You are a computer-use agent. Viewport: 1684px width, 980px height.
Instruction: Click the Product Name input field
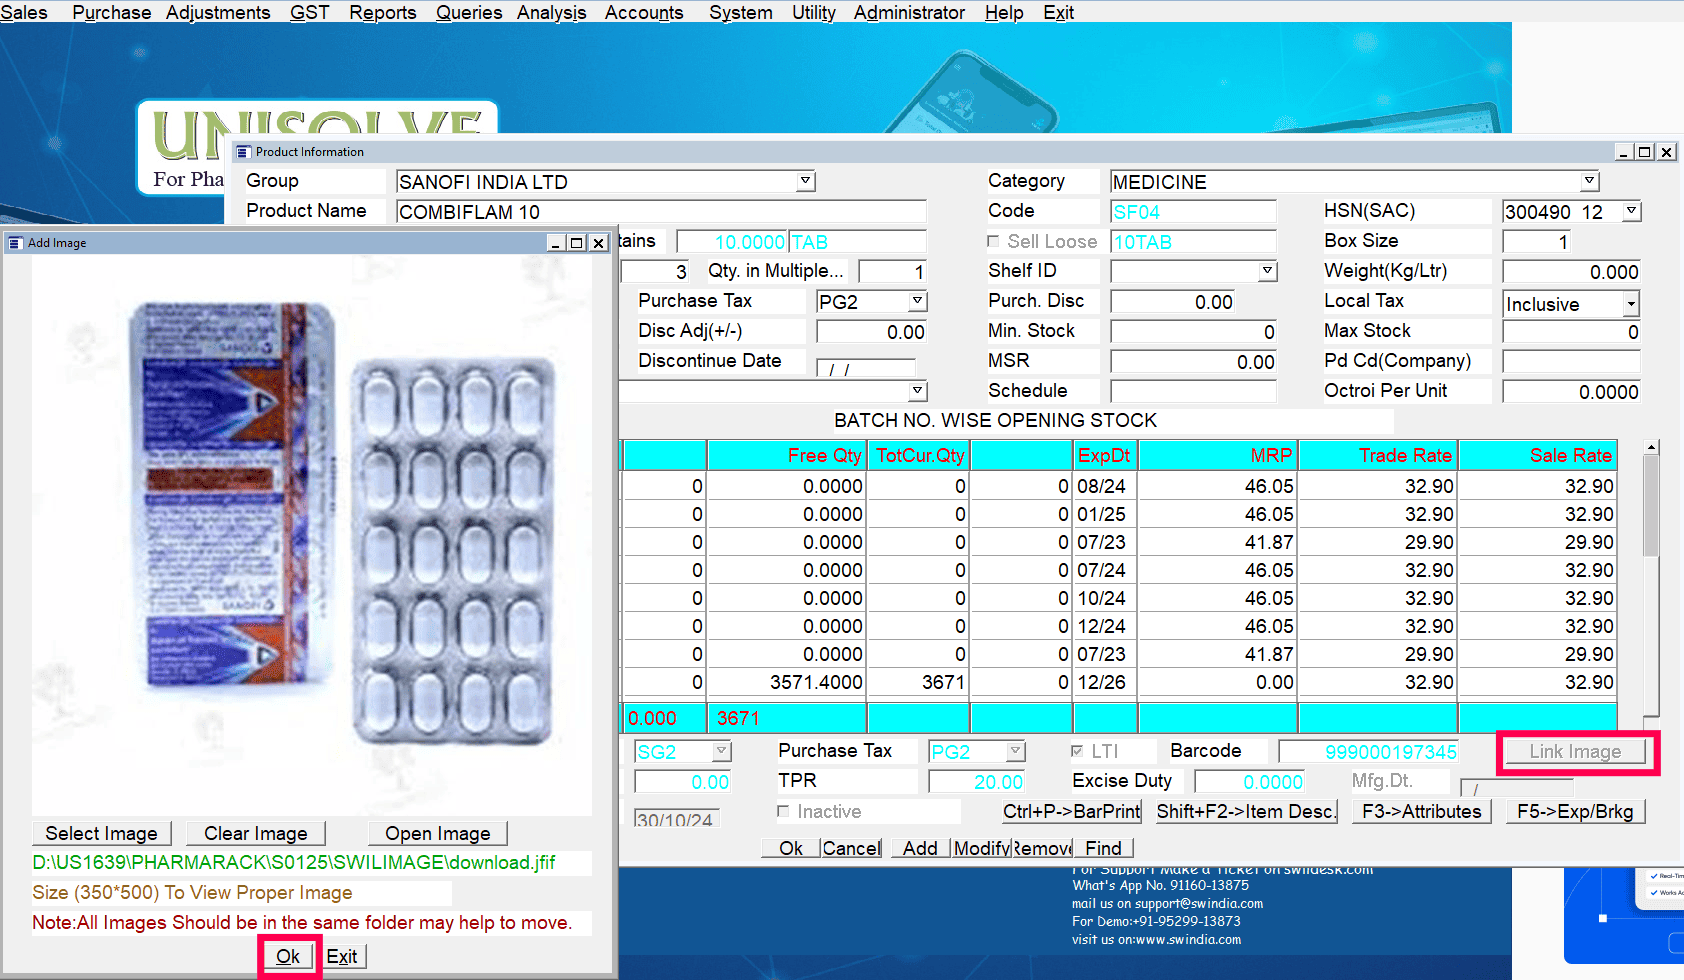661,211
